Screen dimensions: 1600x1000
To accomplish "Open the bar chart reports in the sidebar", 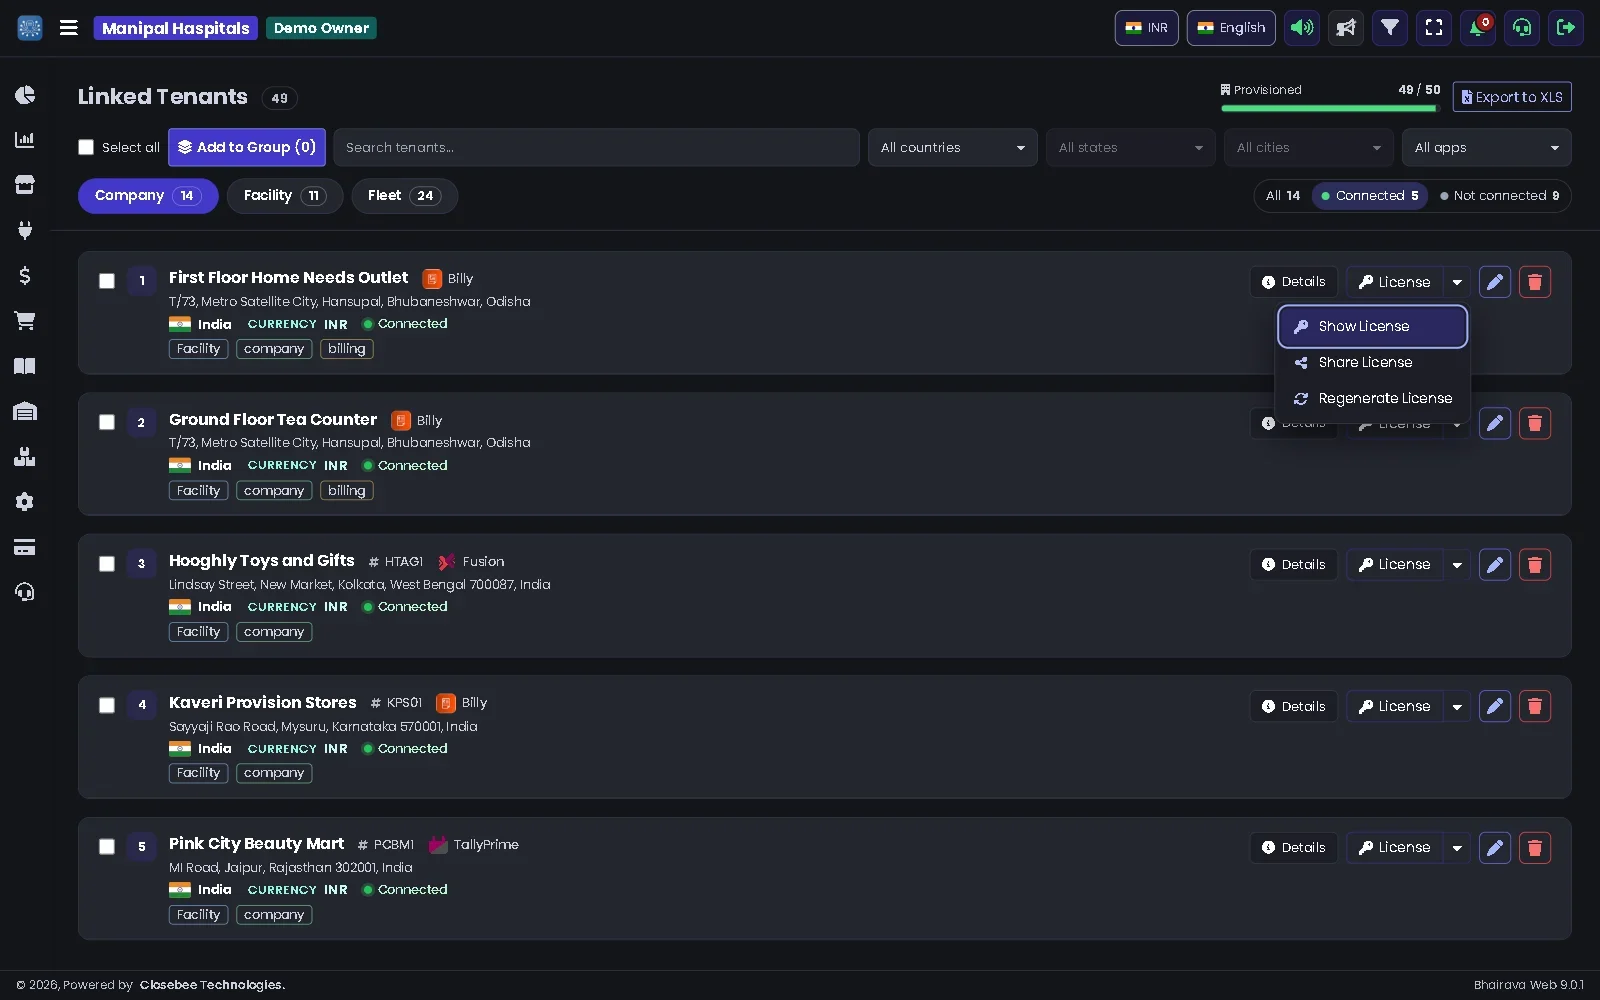I will pos(25,140).
